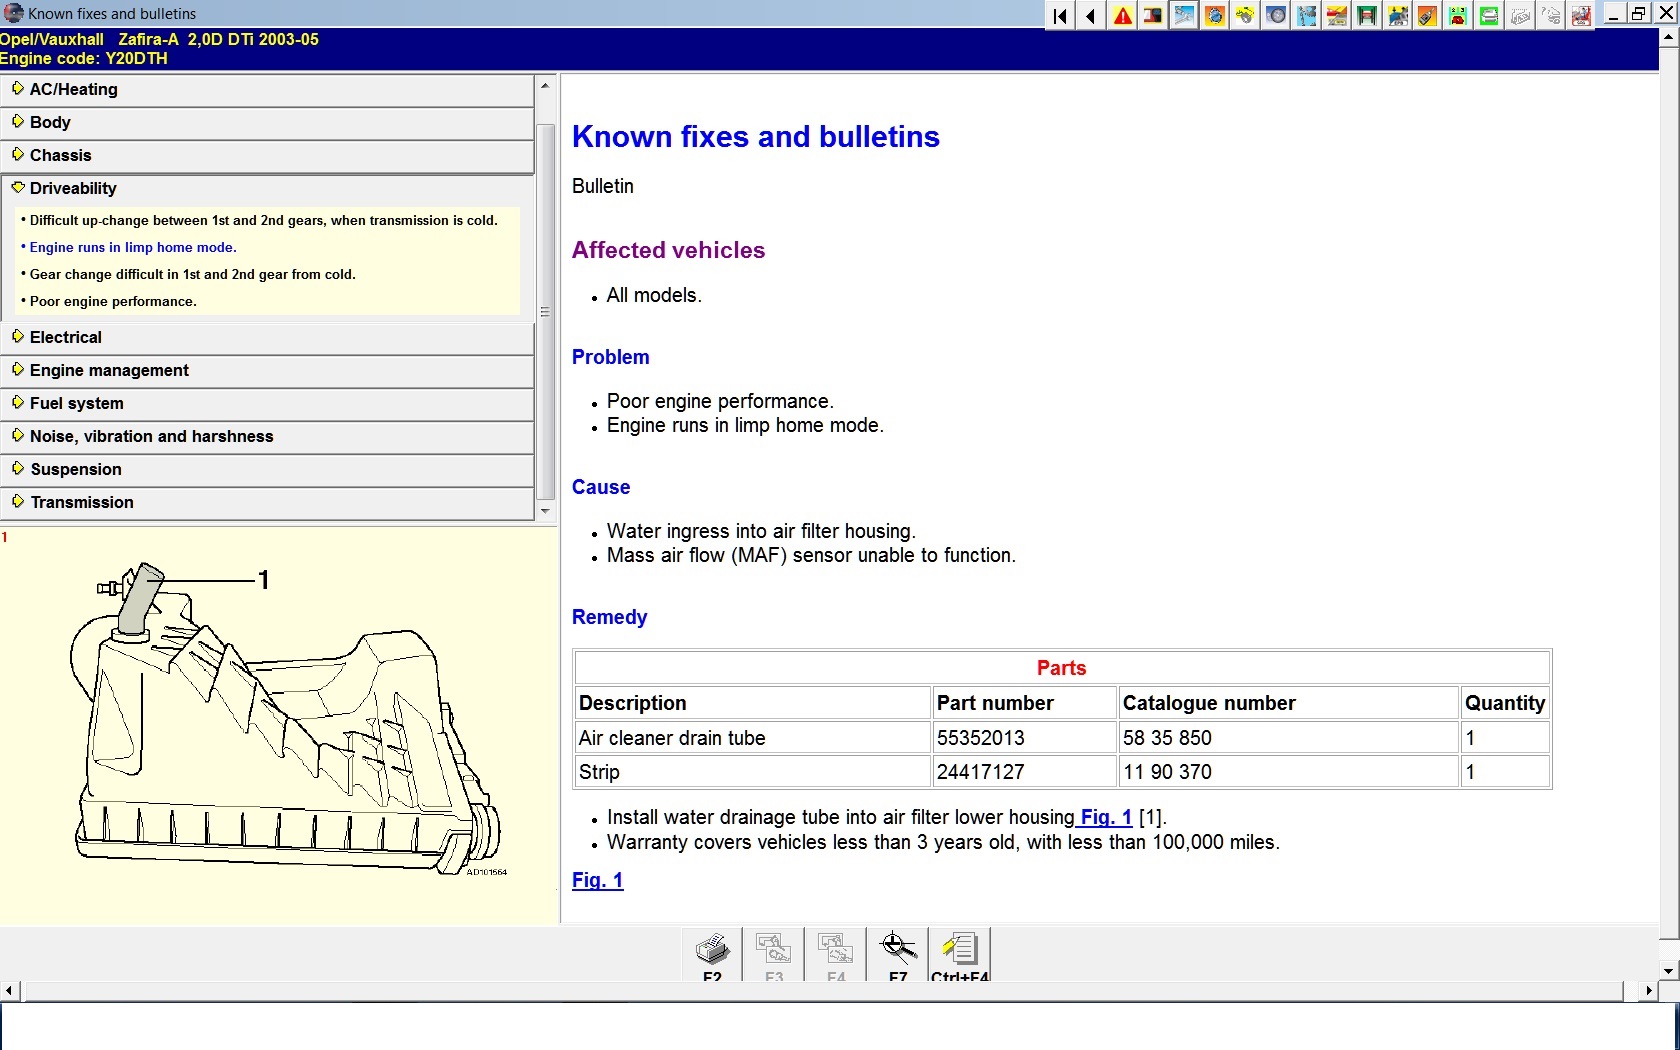Expand the AC/Heating category

pos(74,89)
